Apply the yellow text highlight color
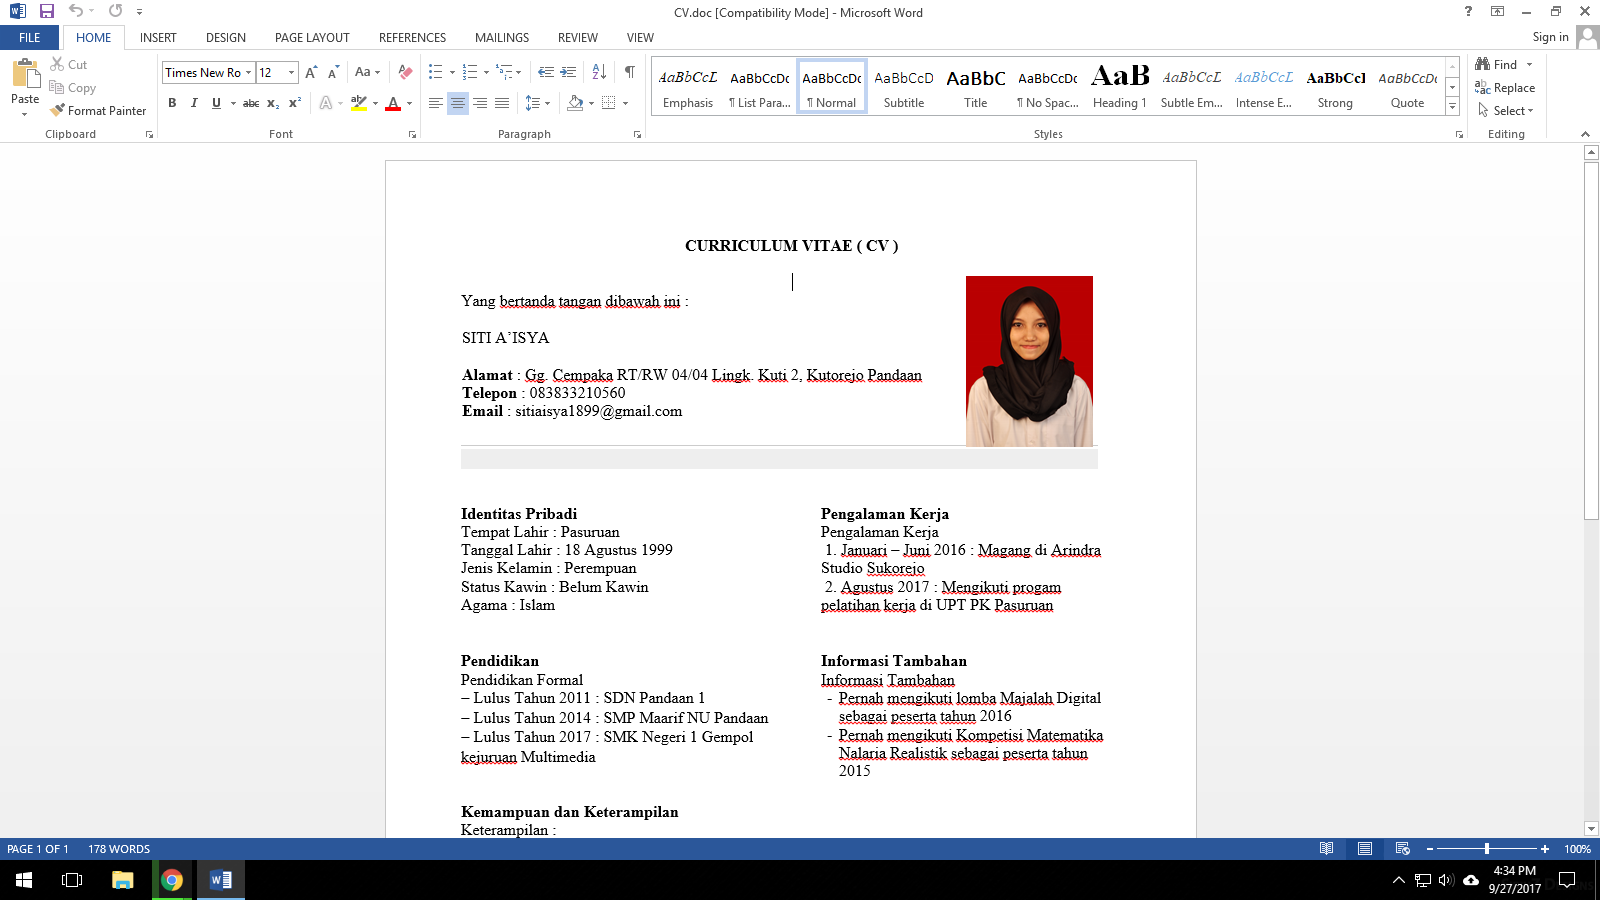 tap(359, 103)
